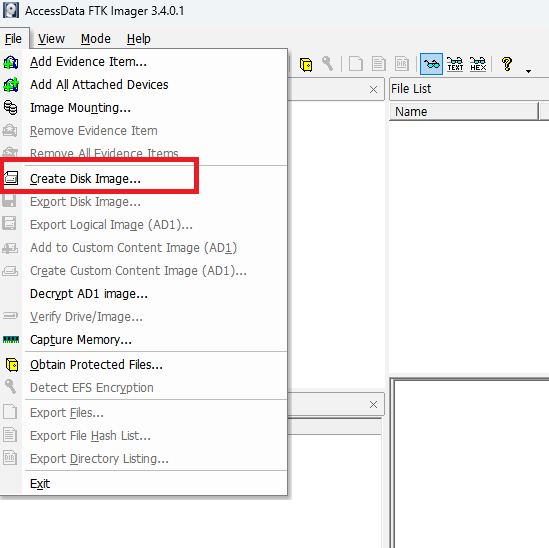549x548 pixels.
Task: Click the File List panel title
Action: pyautogui.click(x=411, y=89)
